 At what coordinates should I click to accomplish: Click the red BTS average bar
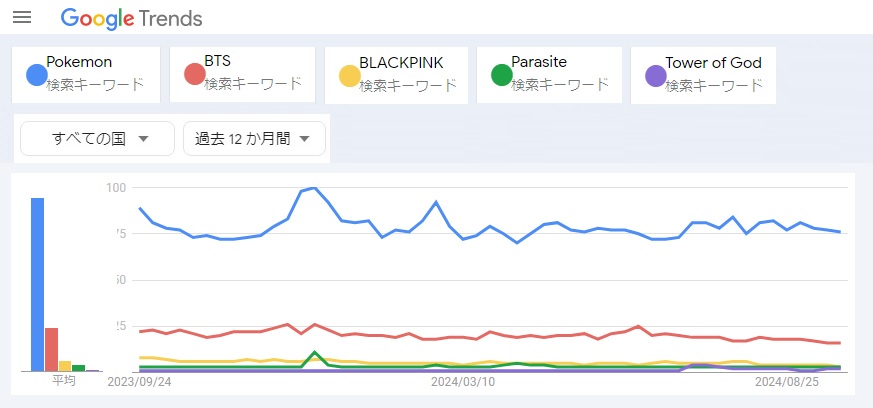(51, 349)
